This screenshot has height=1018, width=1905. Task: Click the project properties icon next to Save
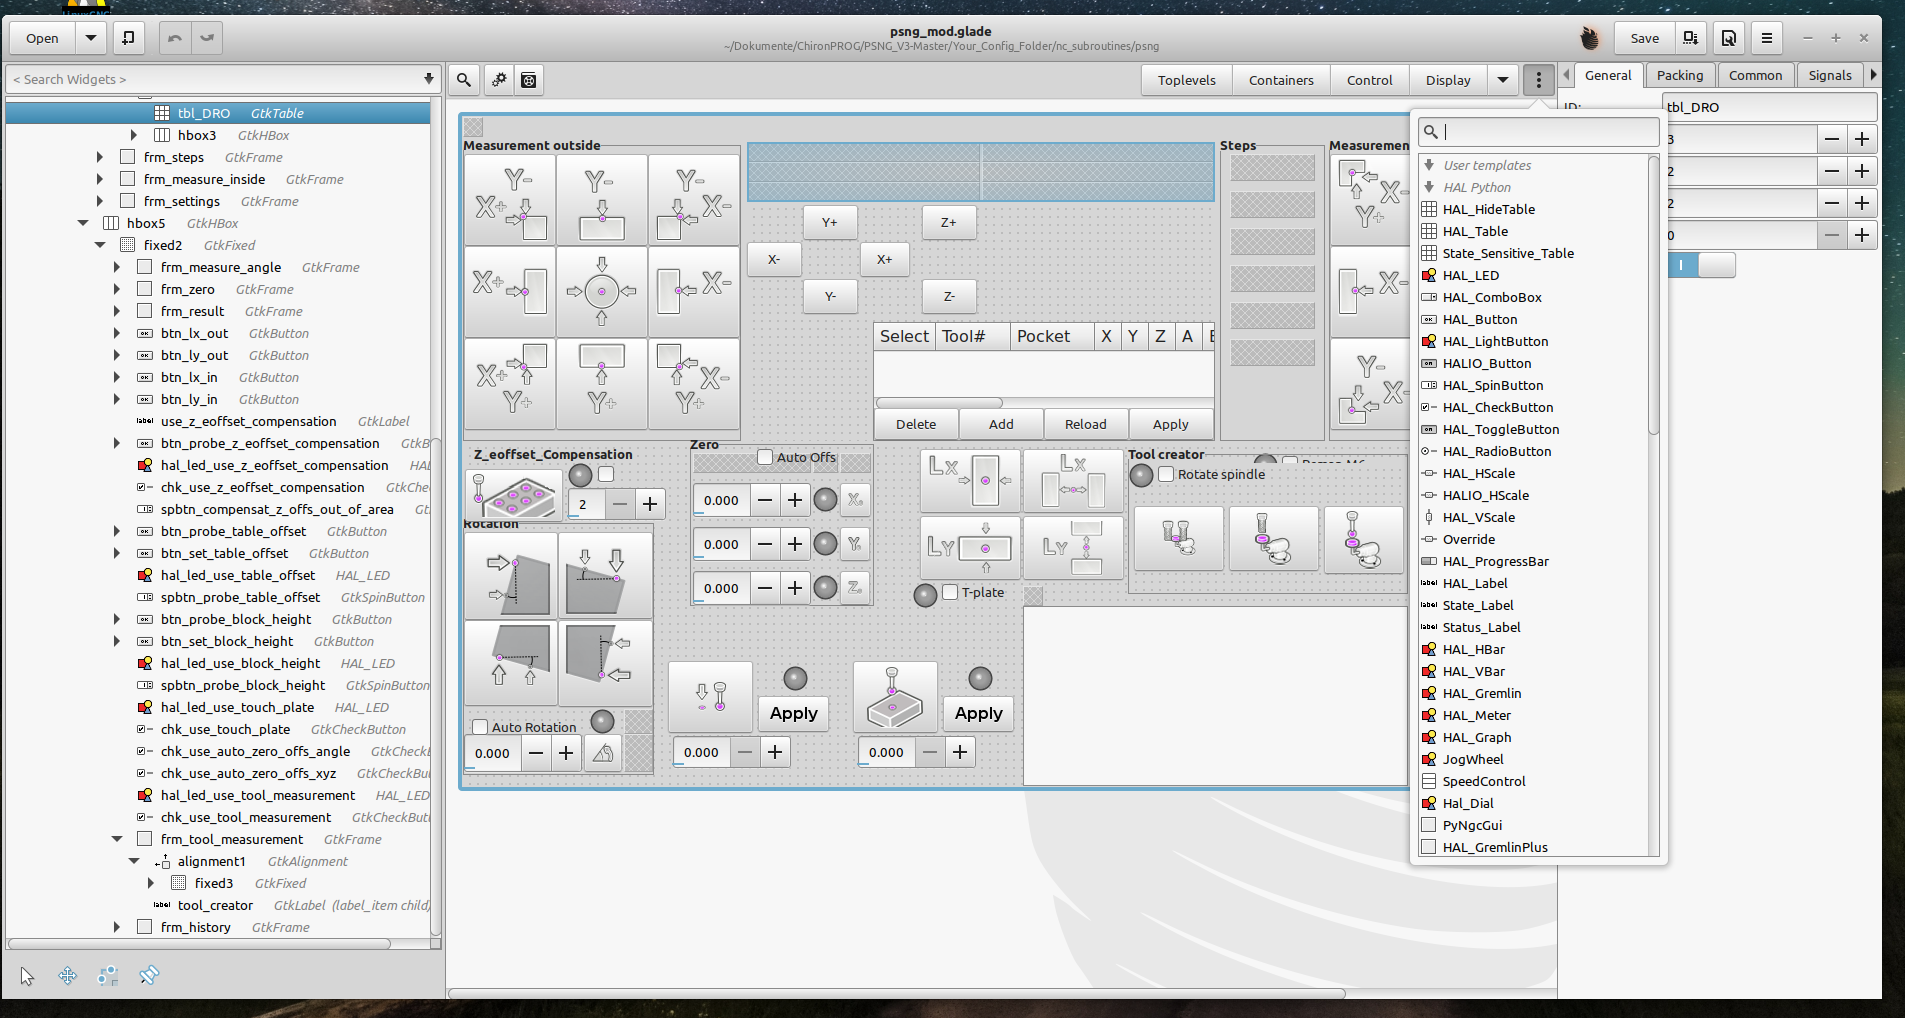click(1690, 38)
